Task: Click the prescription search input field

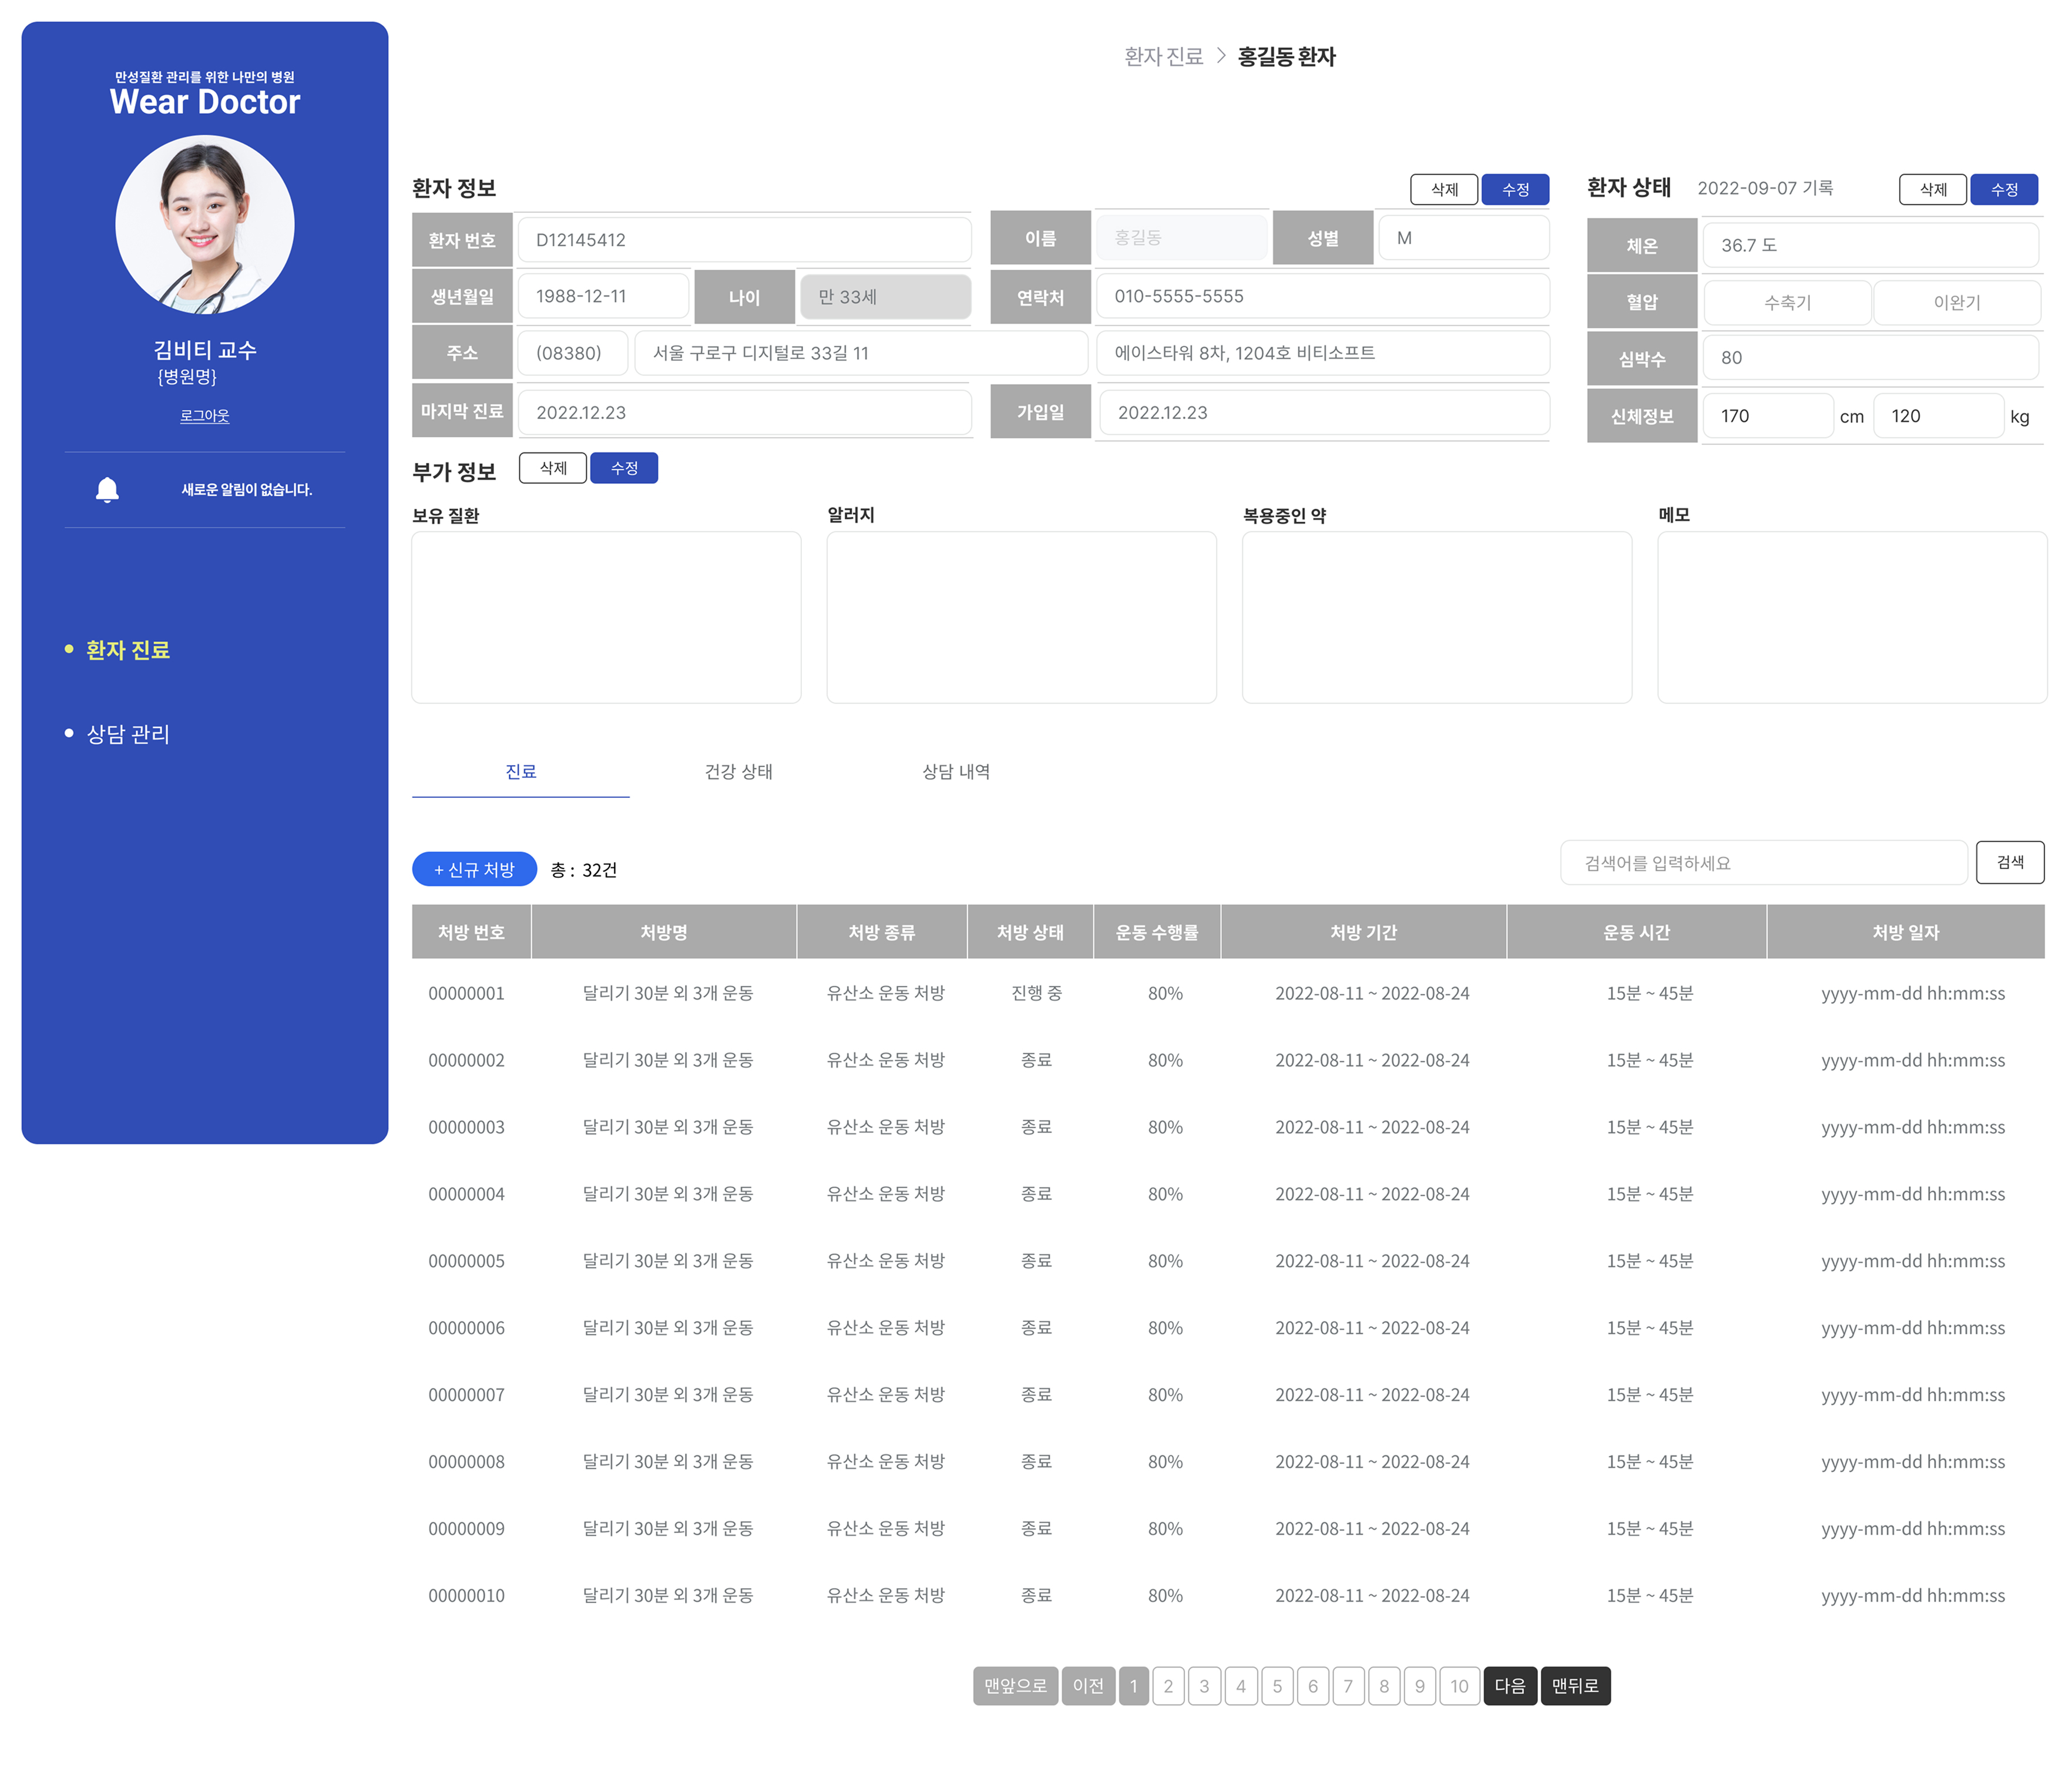Action: pyautogui.click(x=1763, y=862)
